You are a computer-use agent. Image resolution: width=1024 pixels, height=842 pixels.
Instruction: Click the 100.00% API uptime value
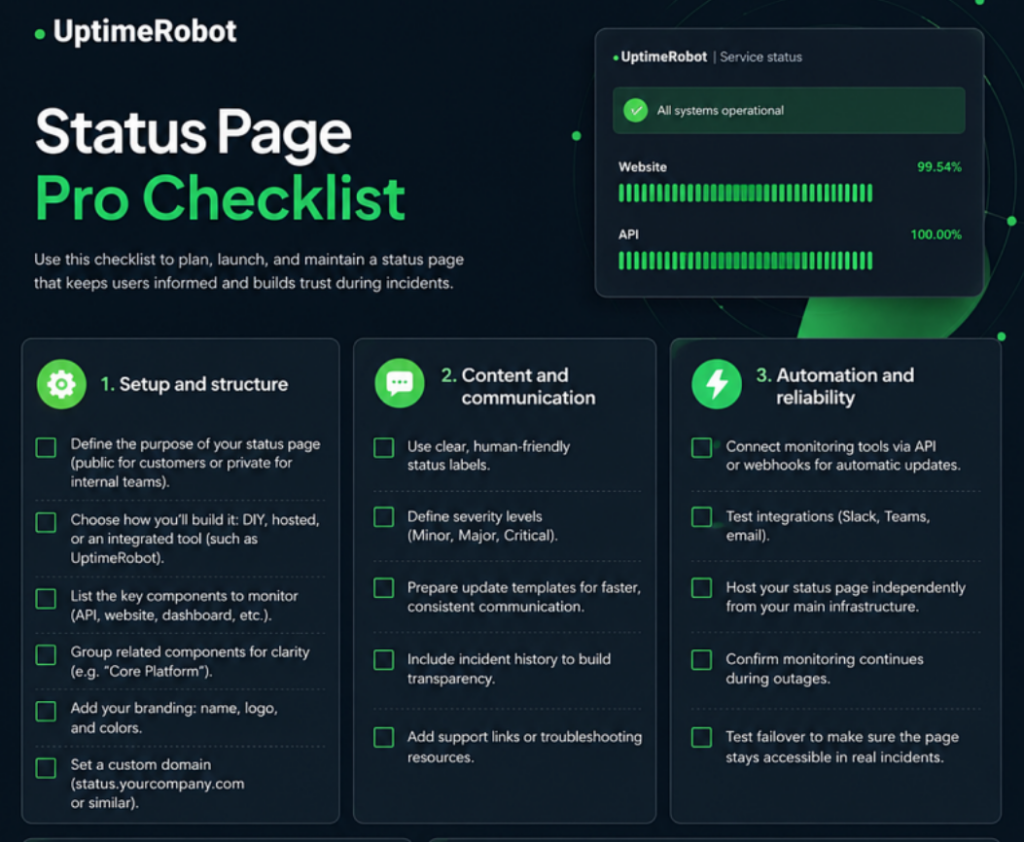pos(936,235)
